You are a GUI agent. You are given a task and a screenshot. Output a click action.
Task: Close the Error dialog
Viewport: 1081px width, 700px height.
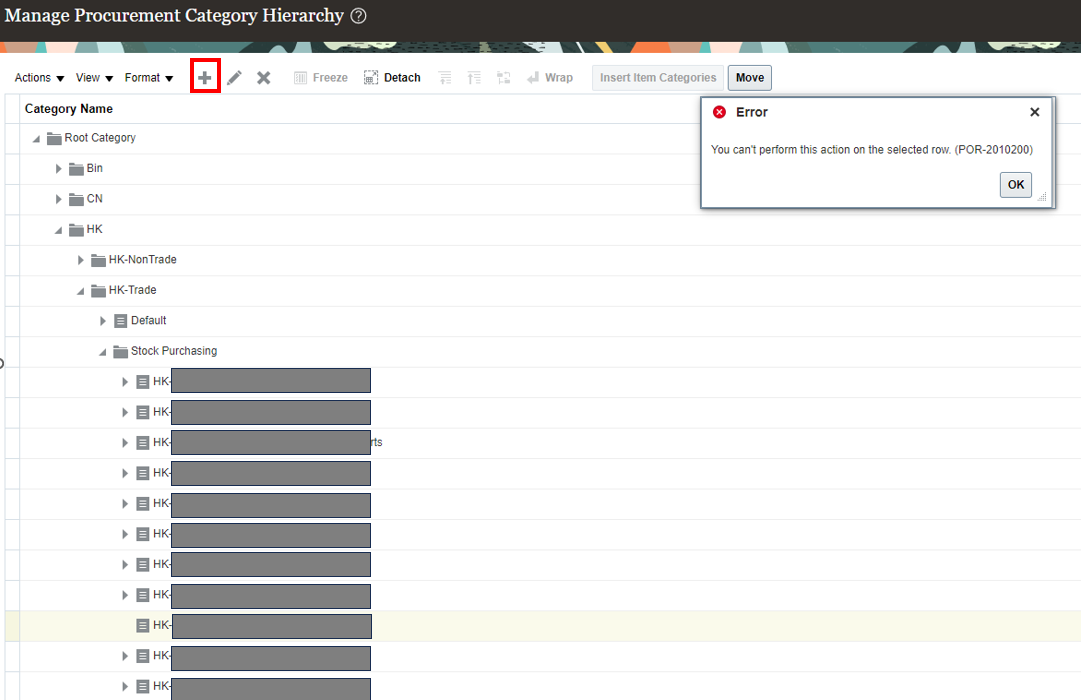pyautogui.click(x=1034, y=112)
